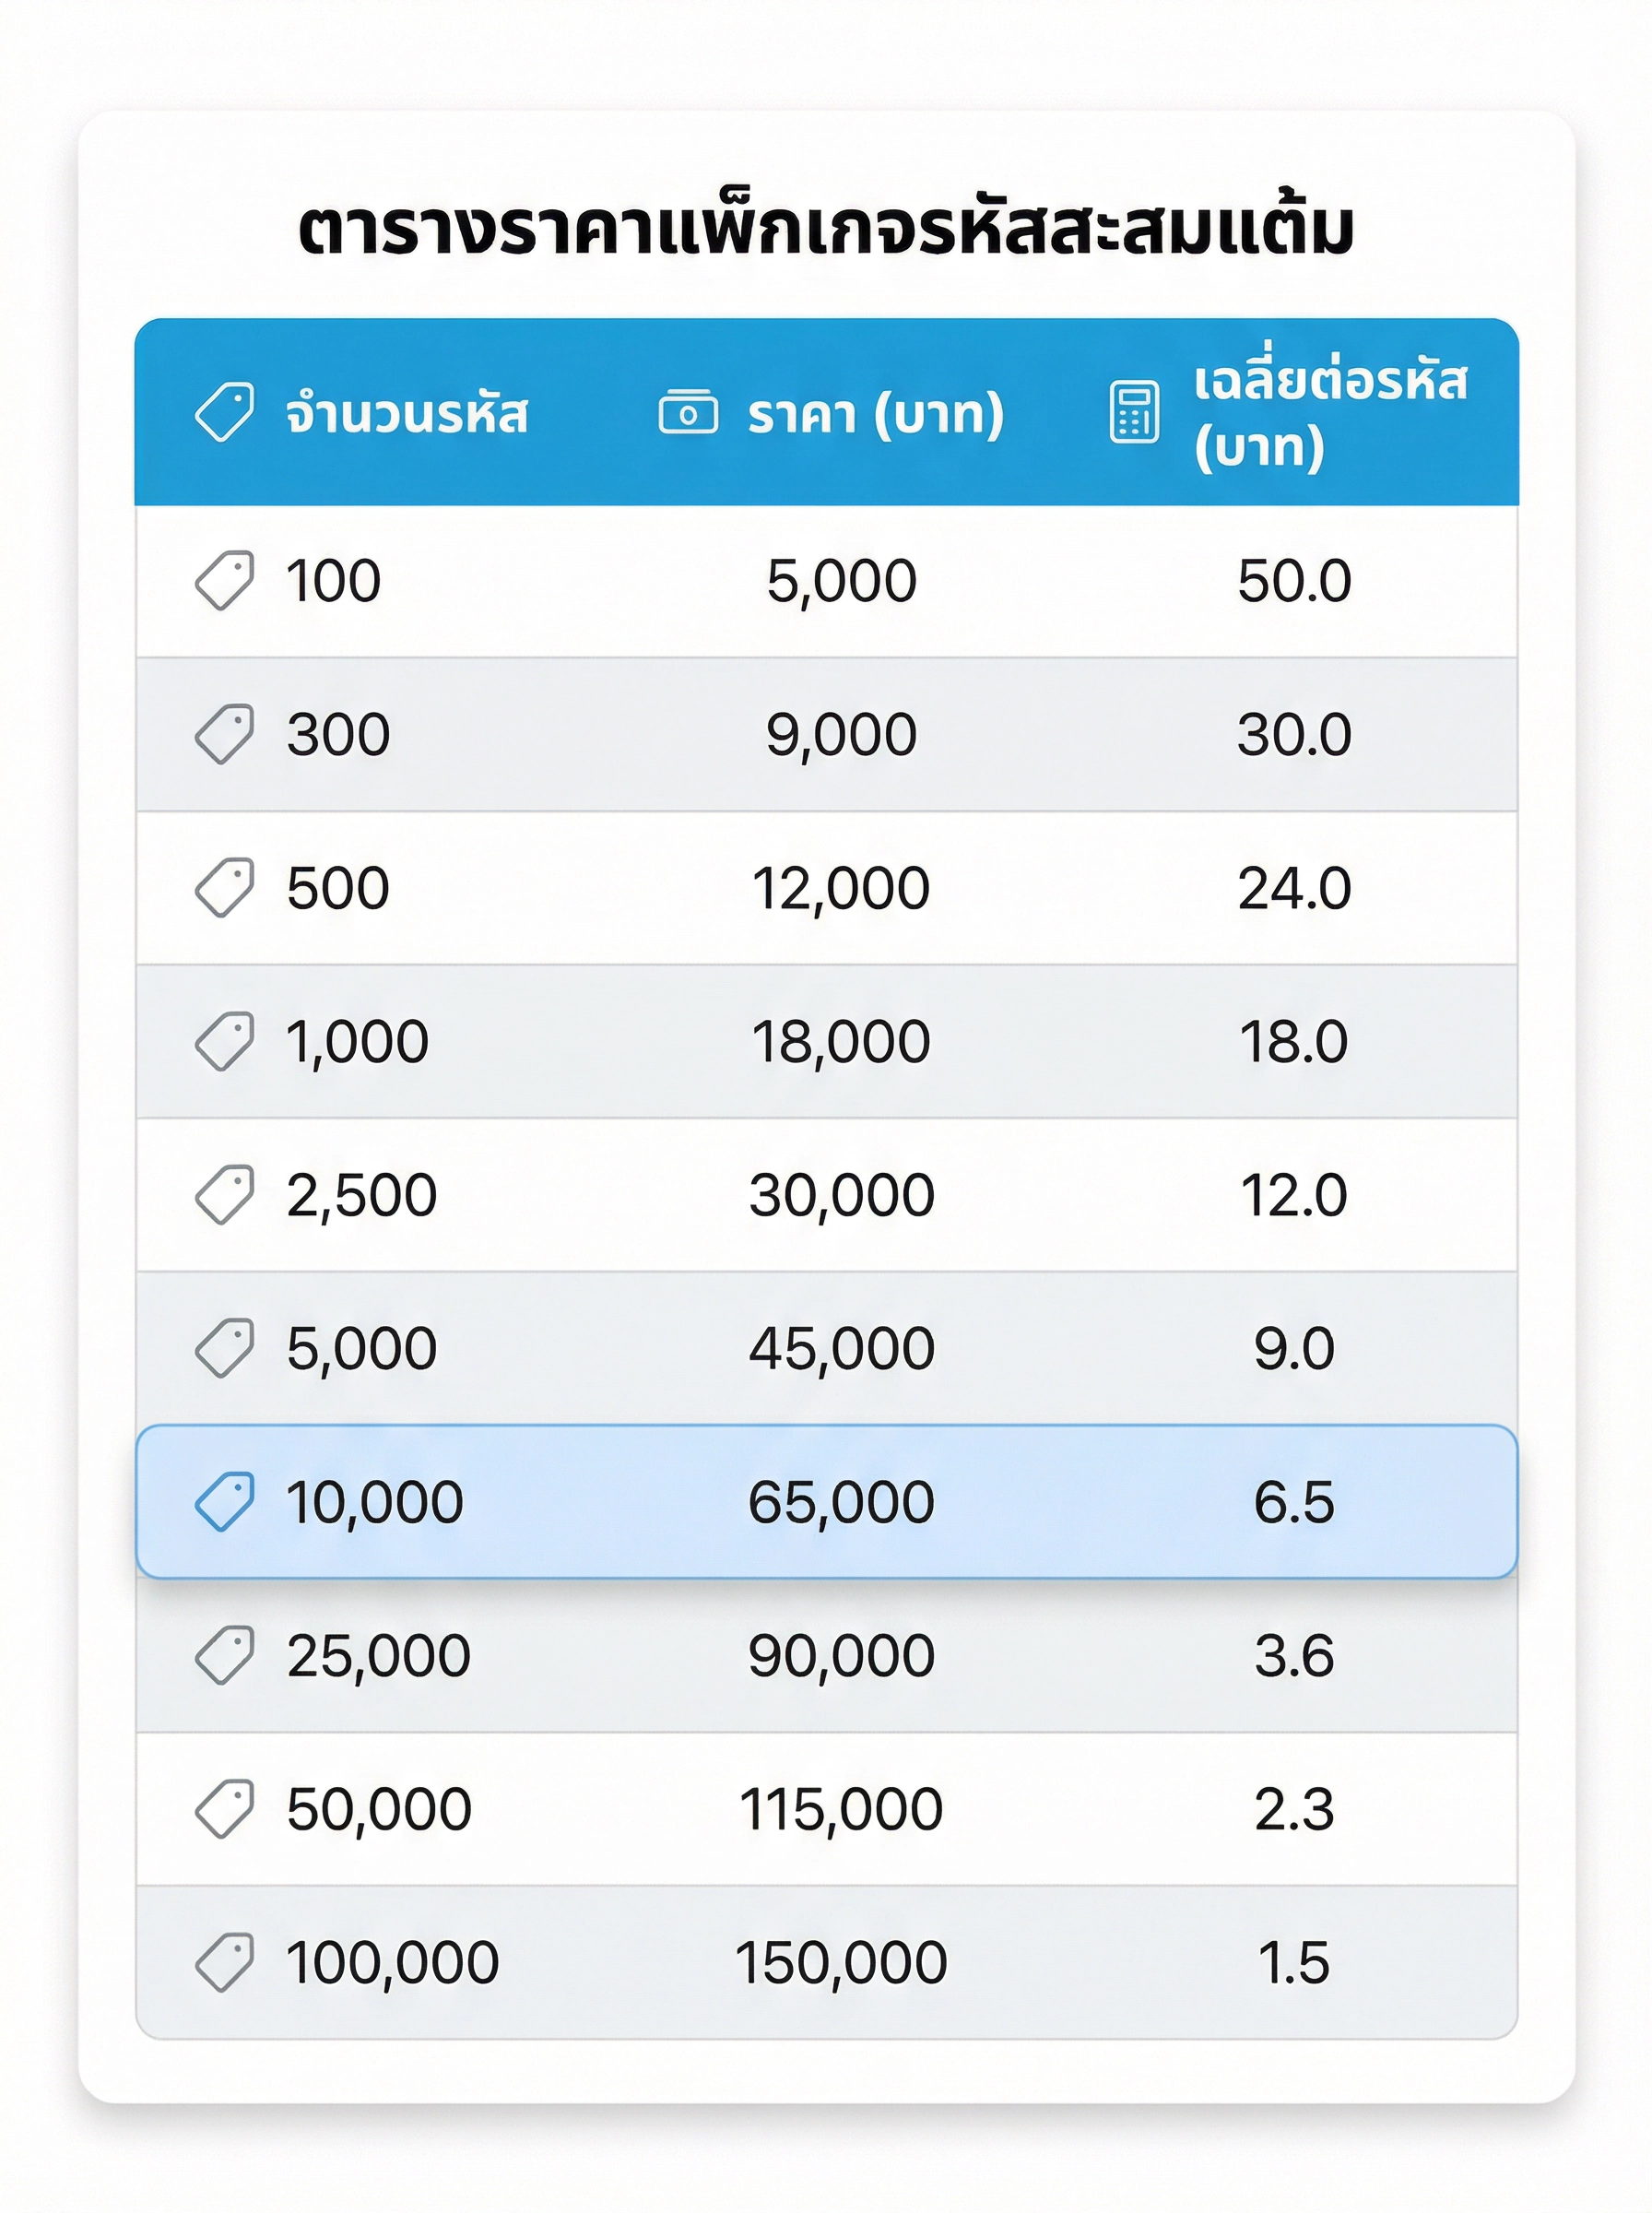This screenshot has height=2213, width=1652.
Task: Click the 45,000 price cell
Action: pos(840,1348)
